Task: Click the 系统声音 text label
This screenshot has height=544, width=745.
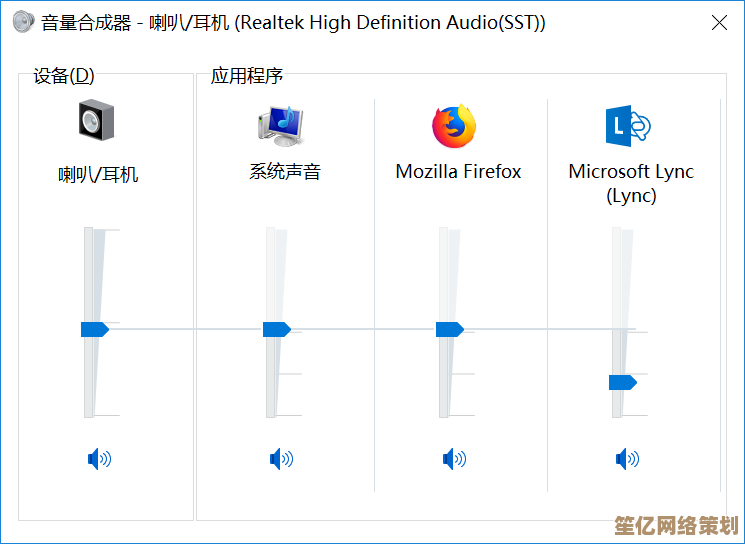Action: pyautogui.click(x=285, y=172)
